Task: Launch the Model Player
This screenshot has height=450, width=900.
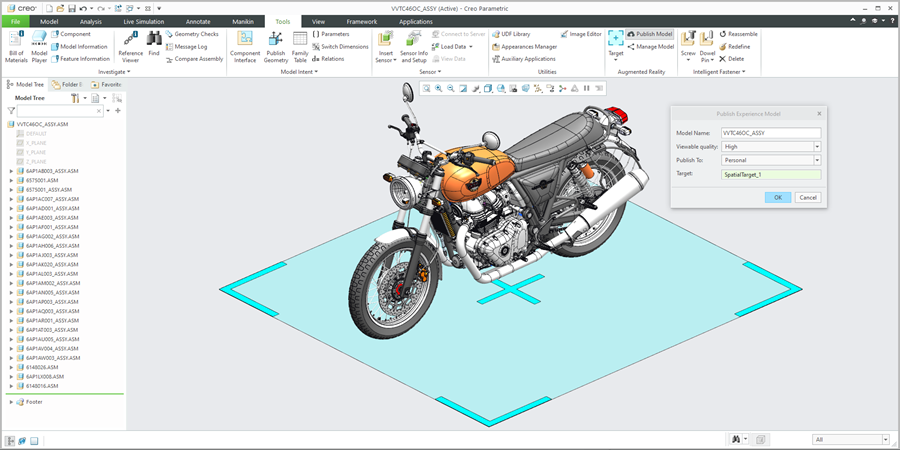Action: 39,46
